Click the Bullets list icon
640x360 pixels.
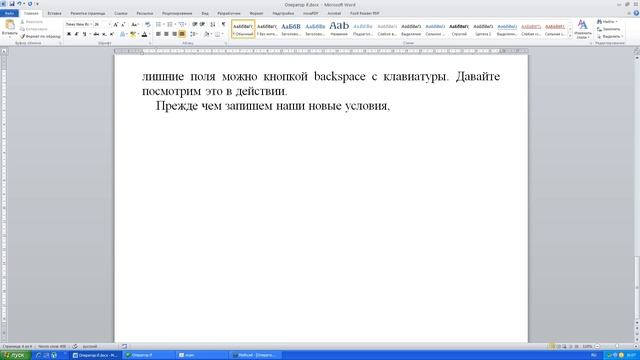pyautogui.click(x=158, y=24)
